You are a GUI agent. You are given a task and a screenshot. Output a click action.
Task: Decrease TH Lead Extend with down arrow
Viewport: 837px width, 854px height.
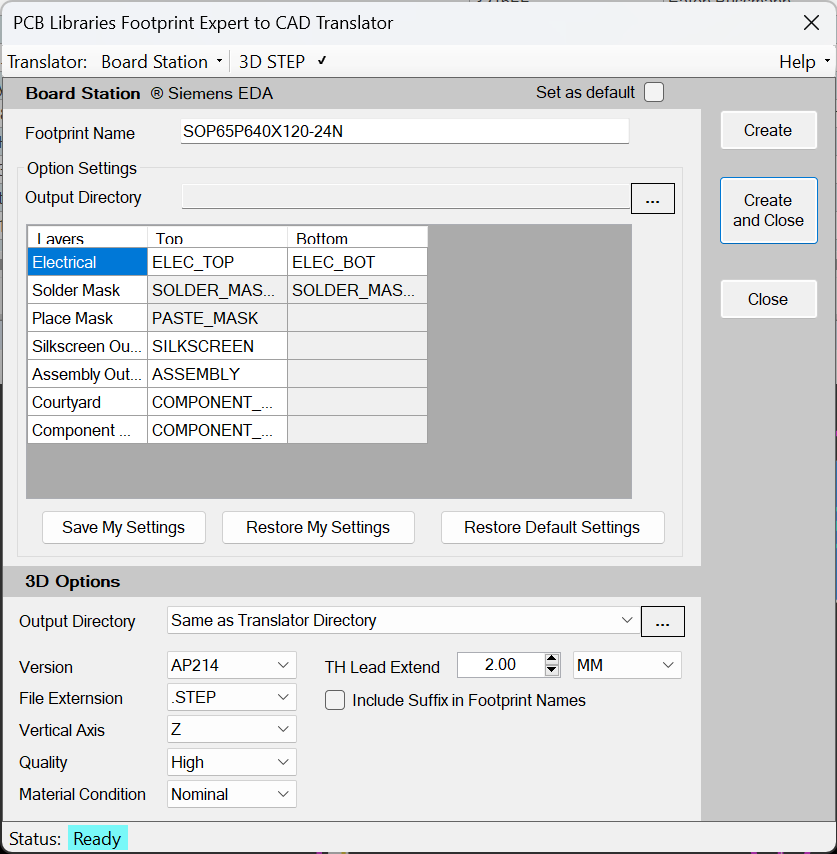(x=551, y=670)
